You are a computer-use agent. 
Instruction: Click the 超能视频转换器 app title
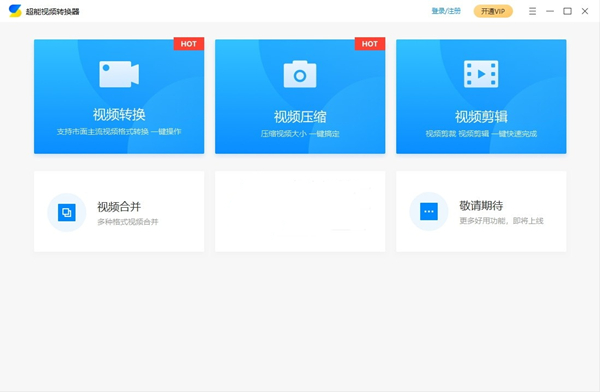tap(52, 11)
